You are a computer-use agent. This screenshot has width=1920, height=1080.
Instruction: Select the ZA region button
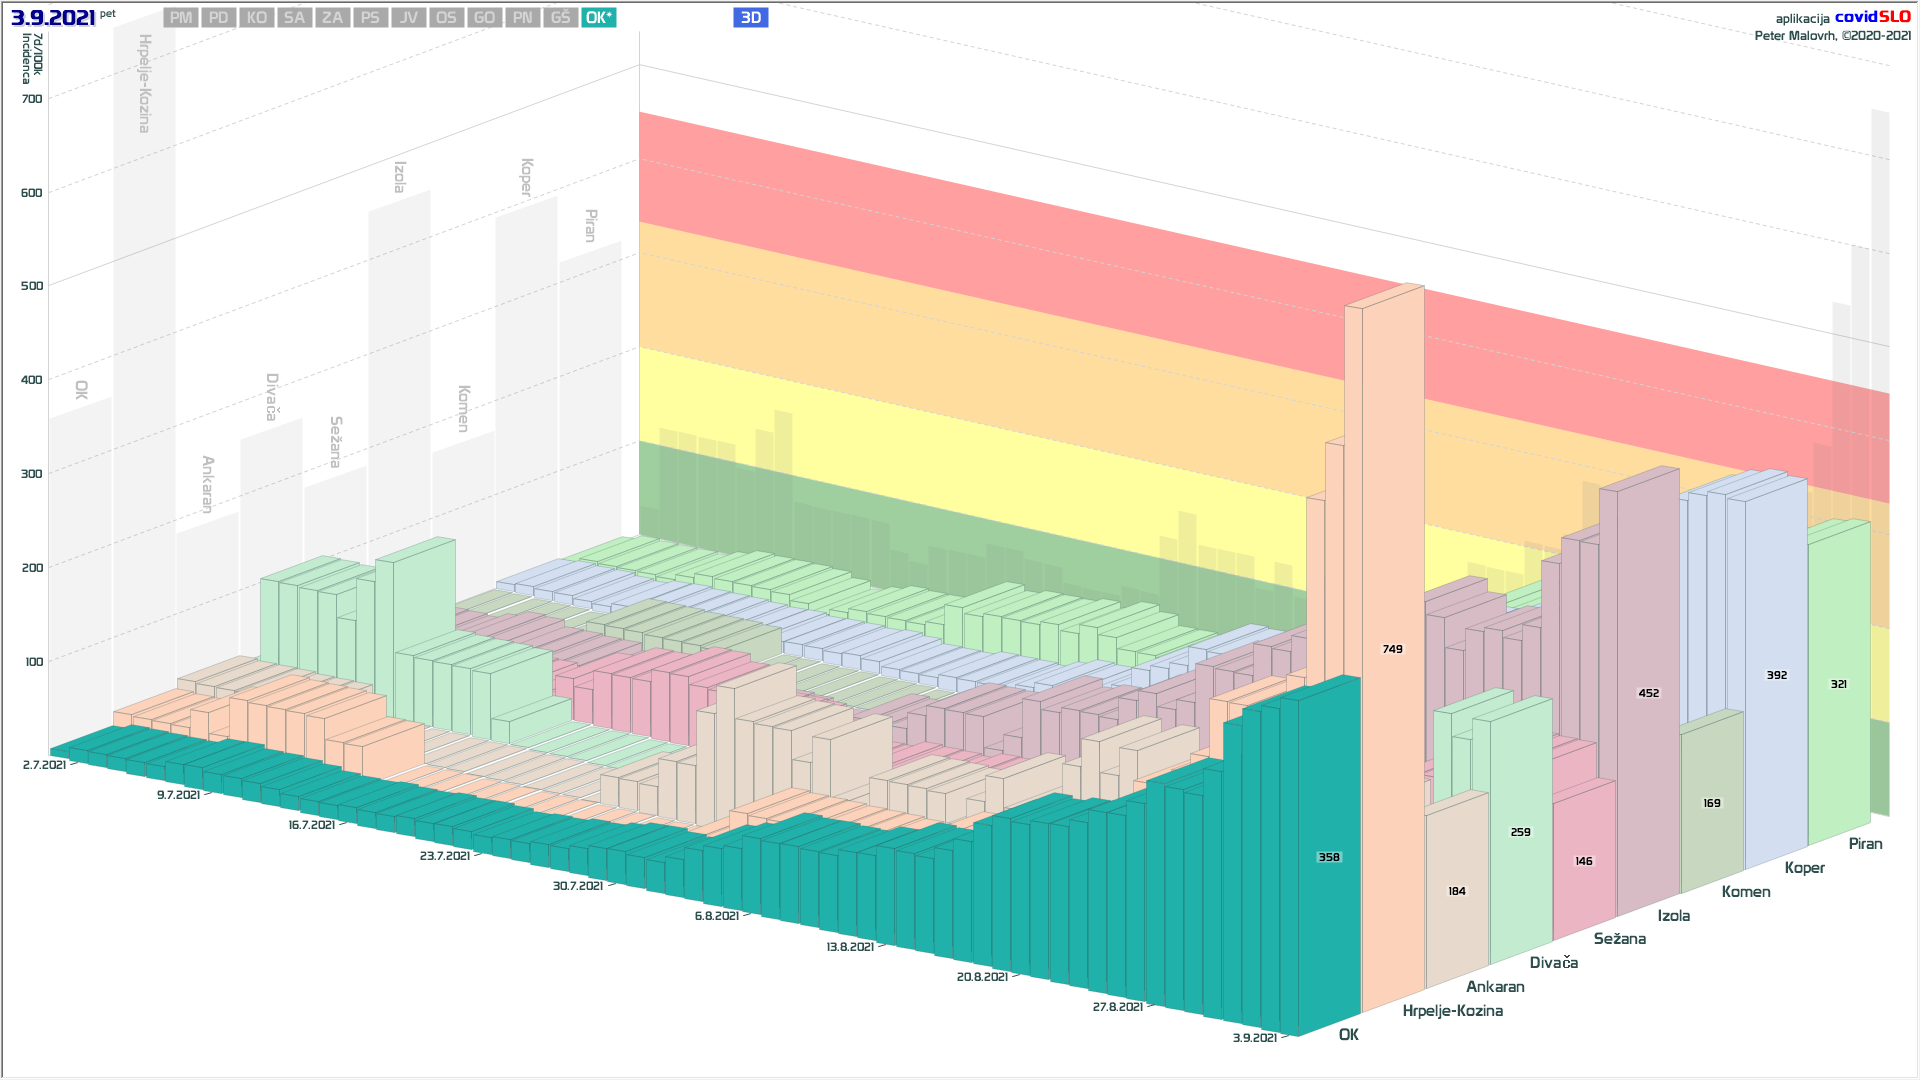pos(332,18)
